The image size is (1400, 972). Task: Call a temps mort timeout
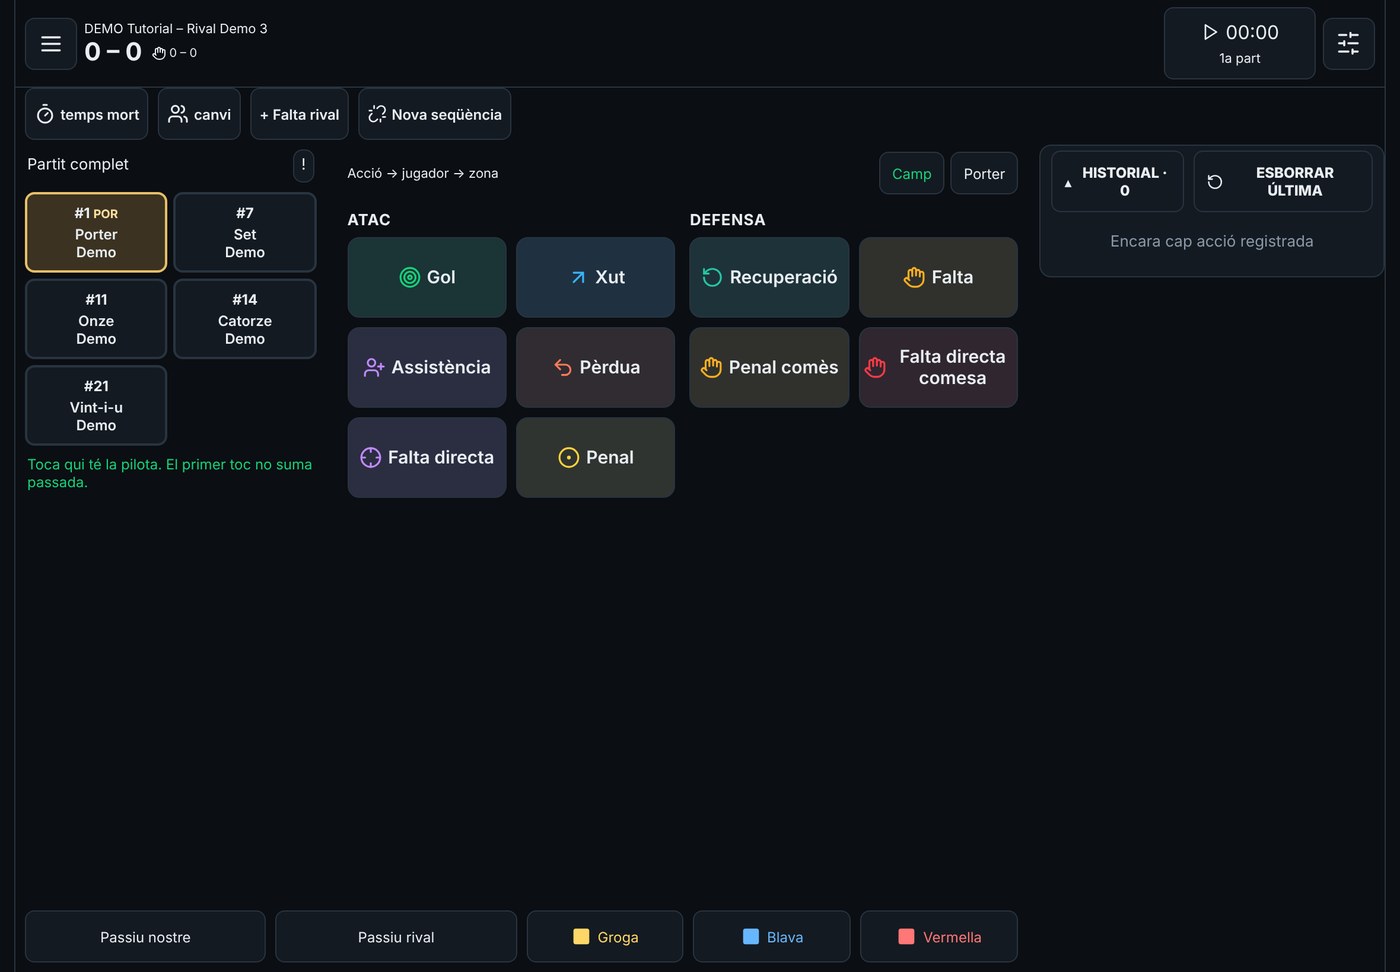pos(87,114)
